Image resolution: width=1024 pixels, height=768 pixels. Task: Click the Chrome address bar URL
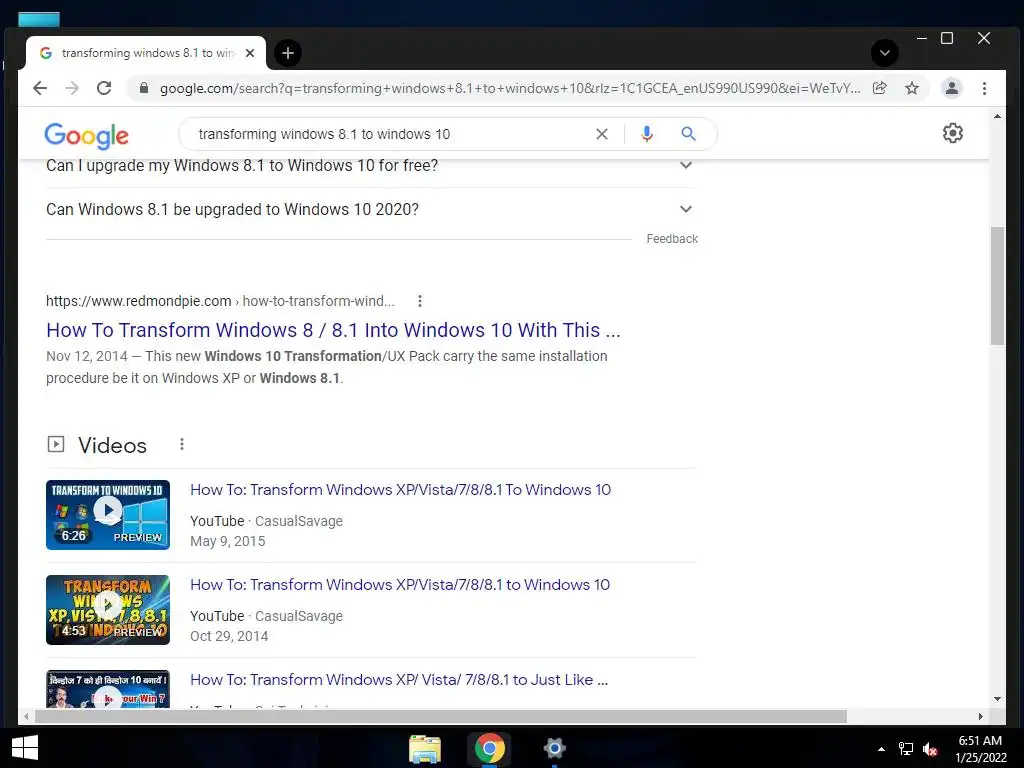[x=509, y=88]
